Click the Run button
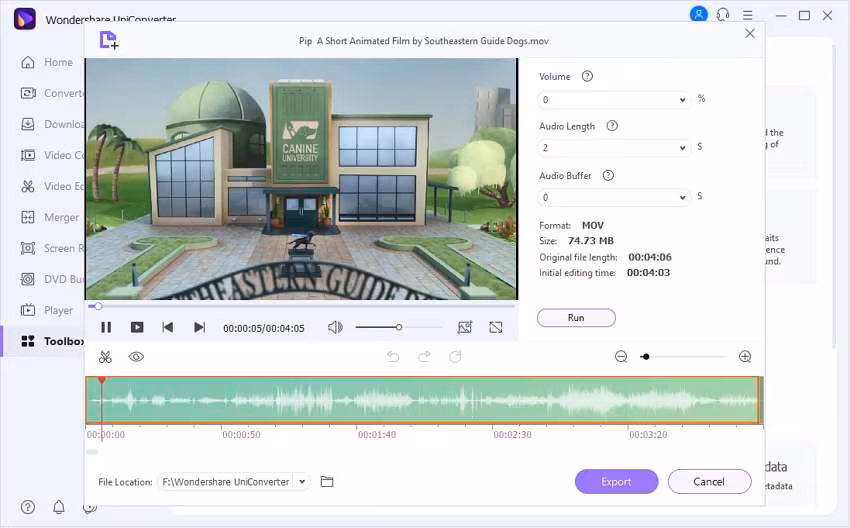This screenshot has height=528, width=850. coord(576,318)
